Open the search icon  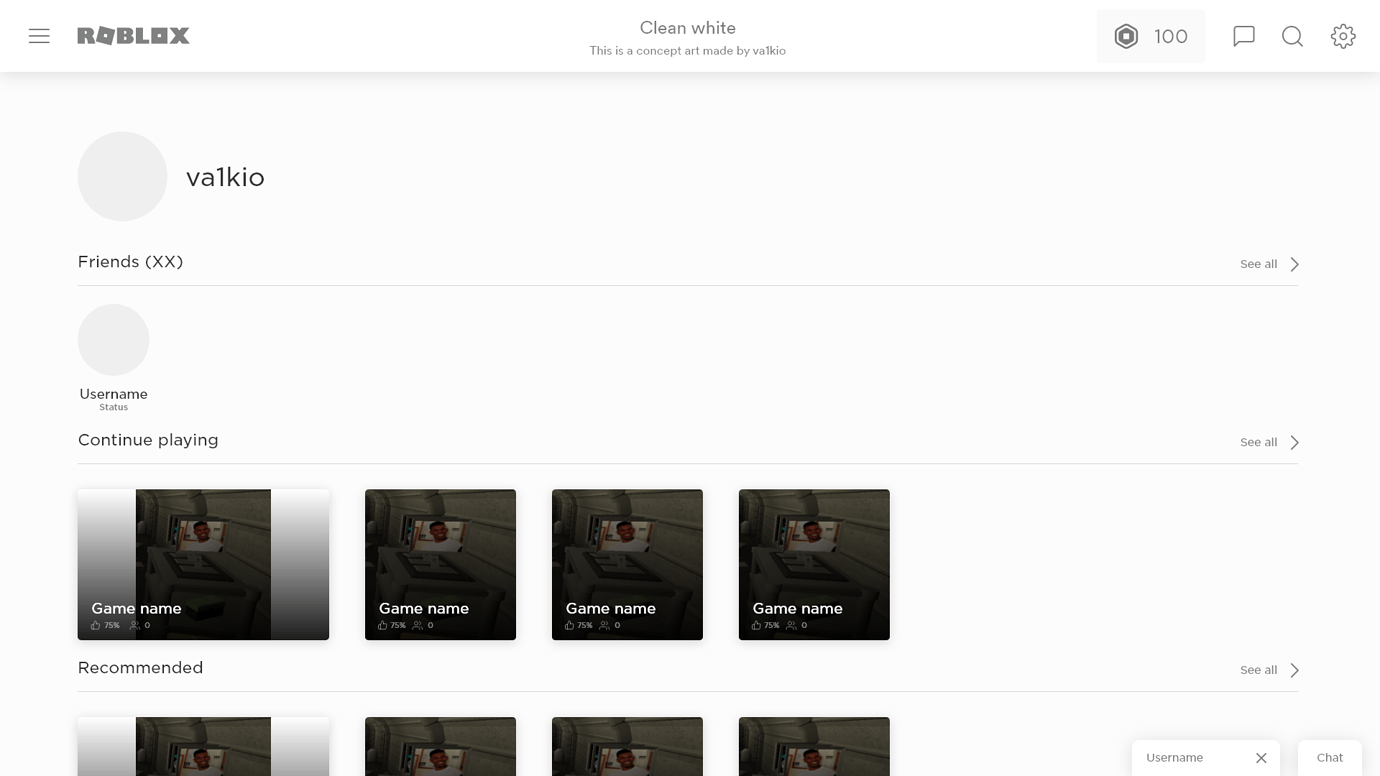1292,36
